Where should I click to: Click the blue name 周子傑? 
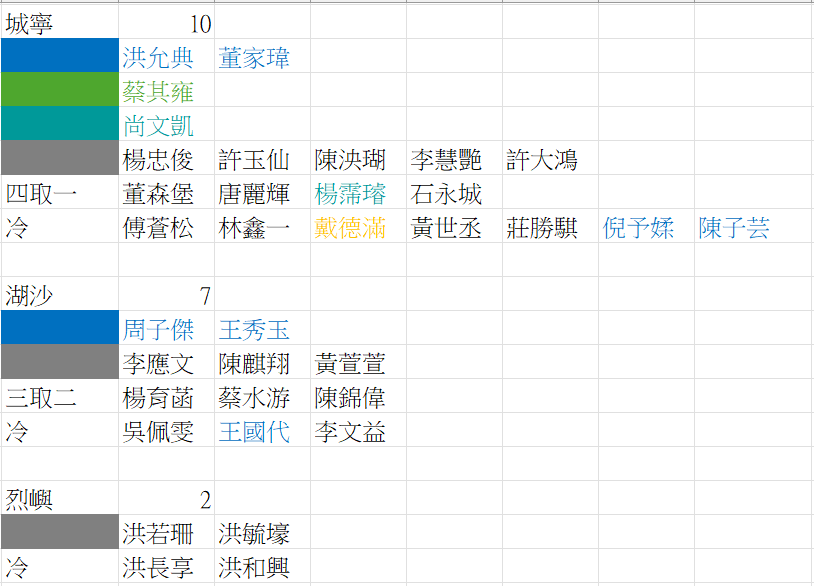tap(167, 328)
